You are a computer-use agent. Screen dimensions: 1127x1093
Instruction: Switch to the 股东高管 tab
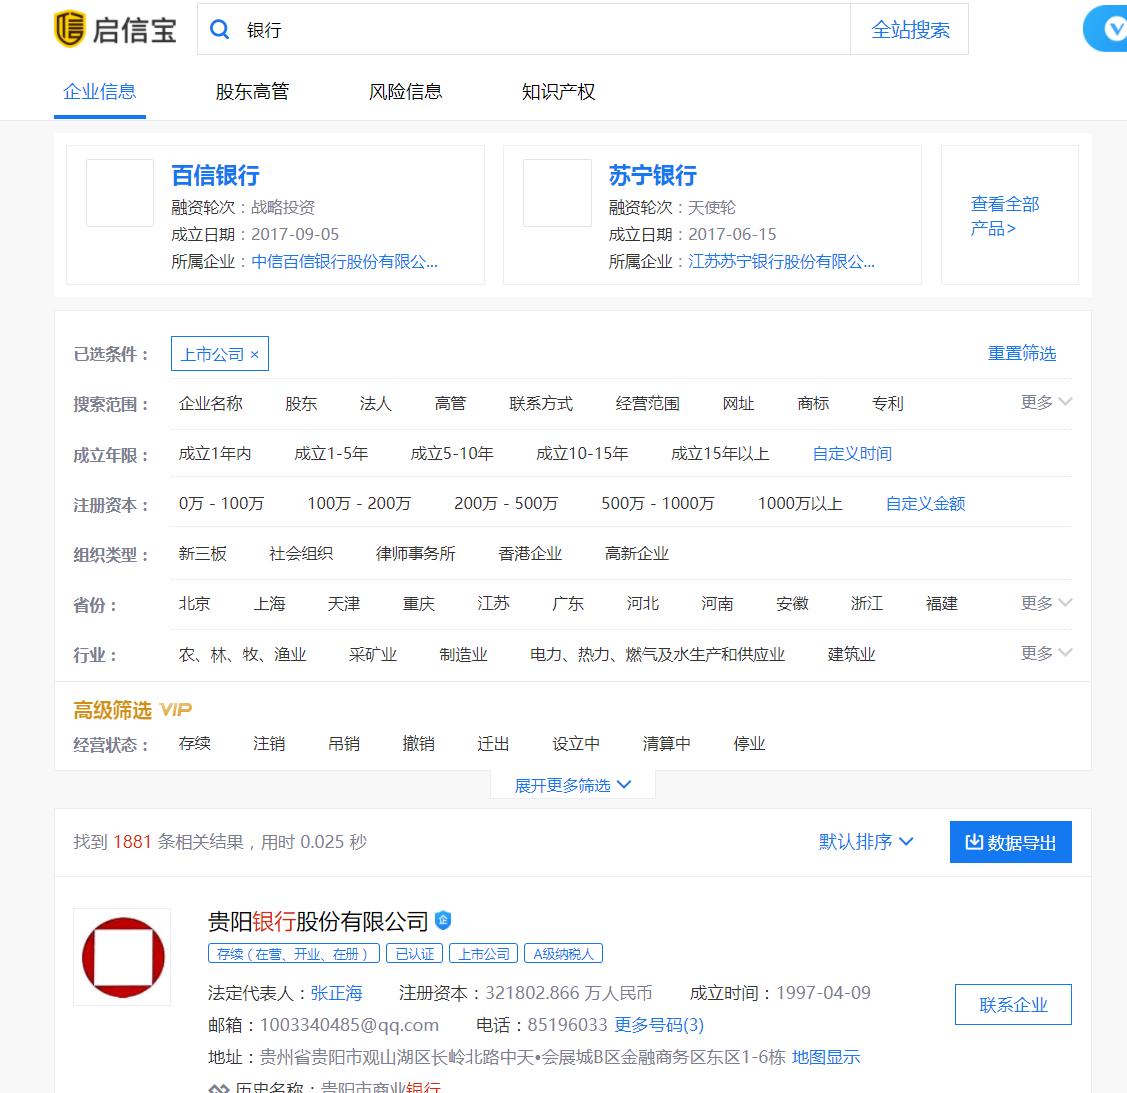tap(252, 92)
